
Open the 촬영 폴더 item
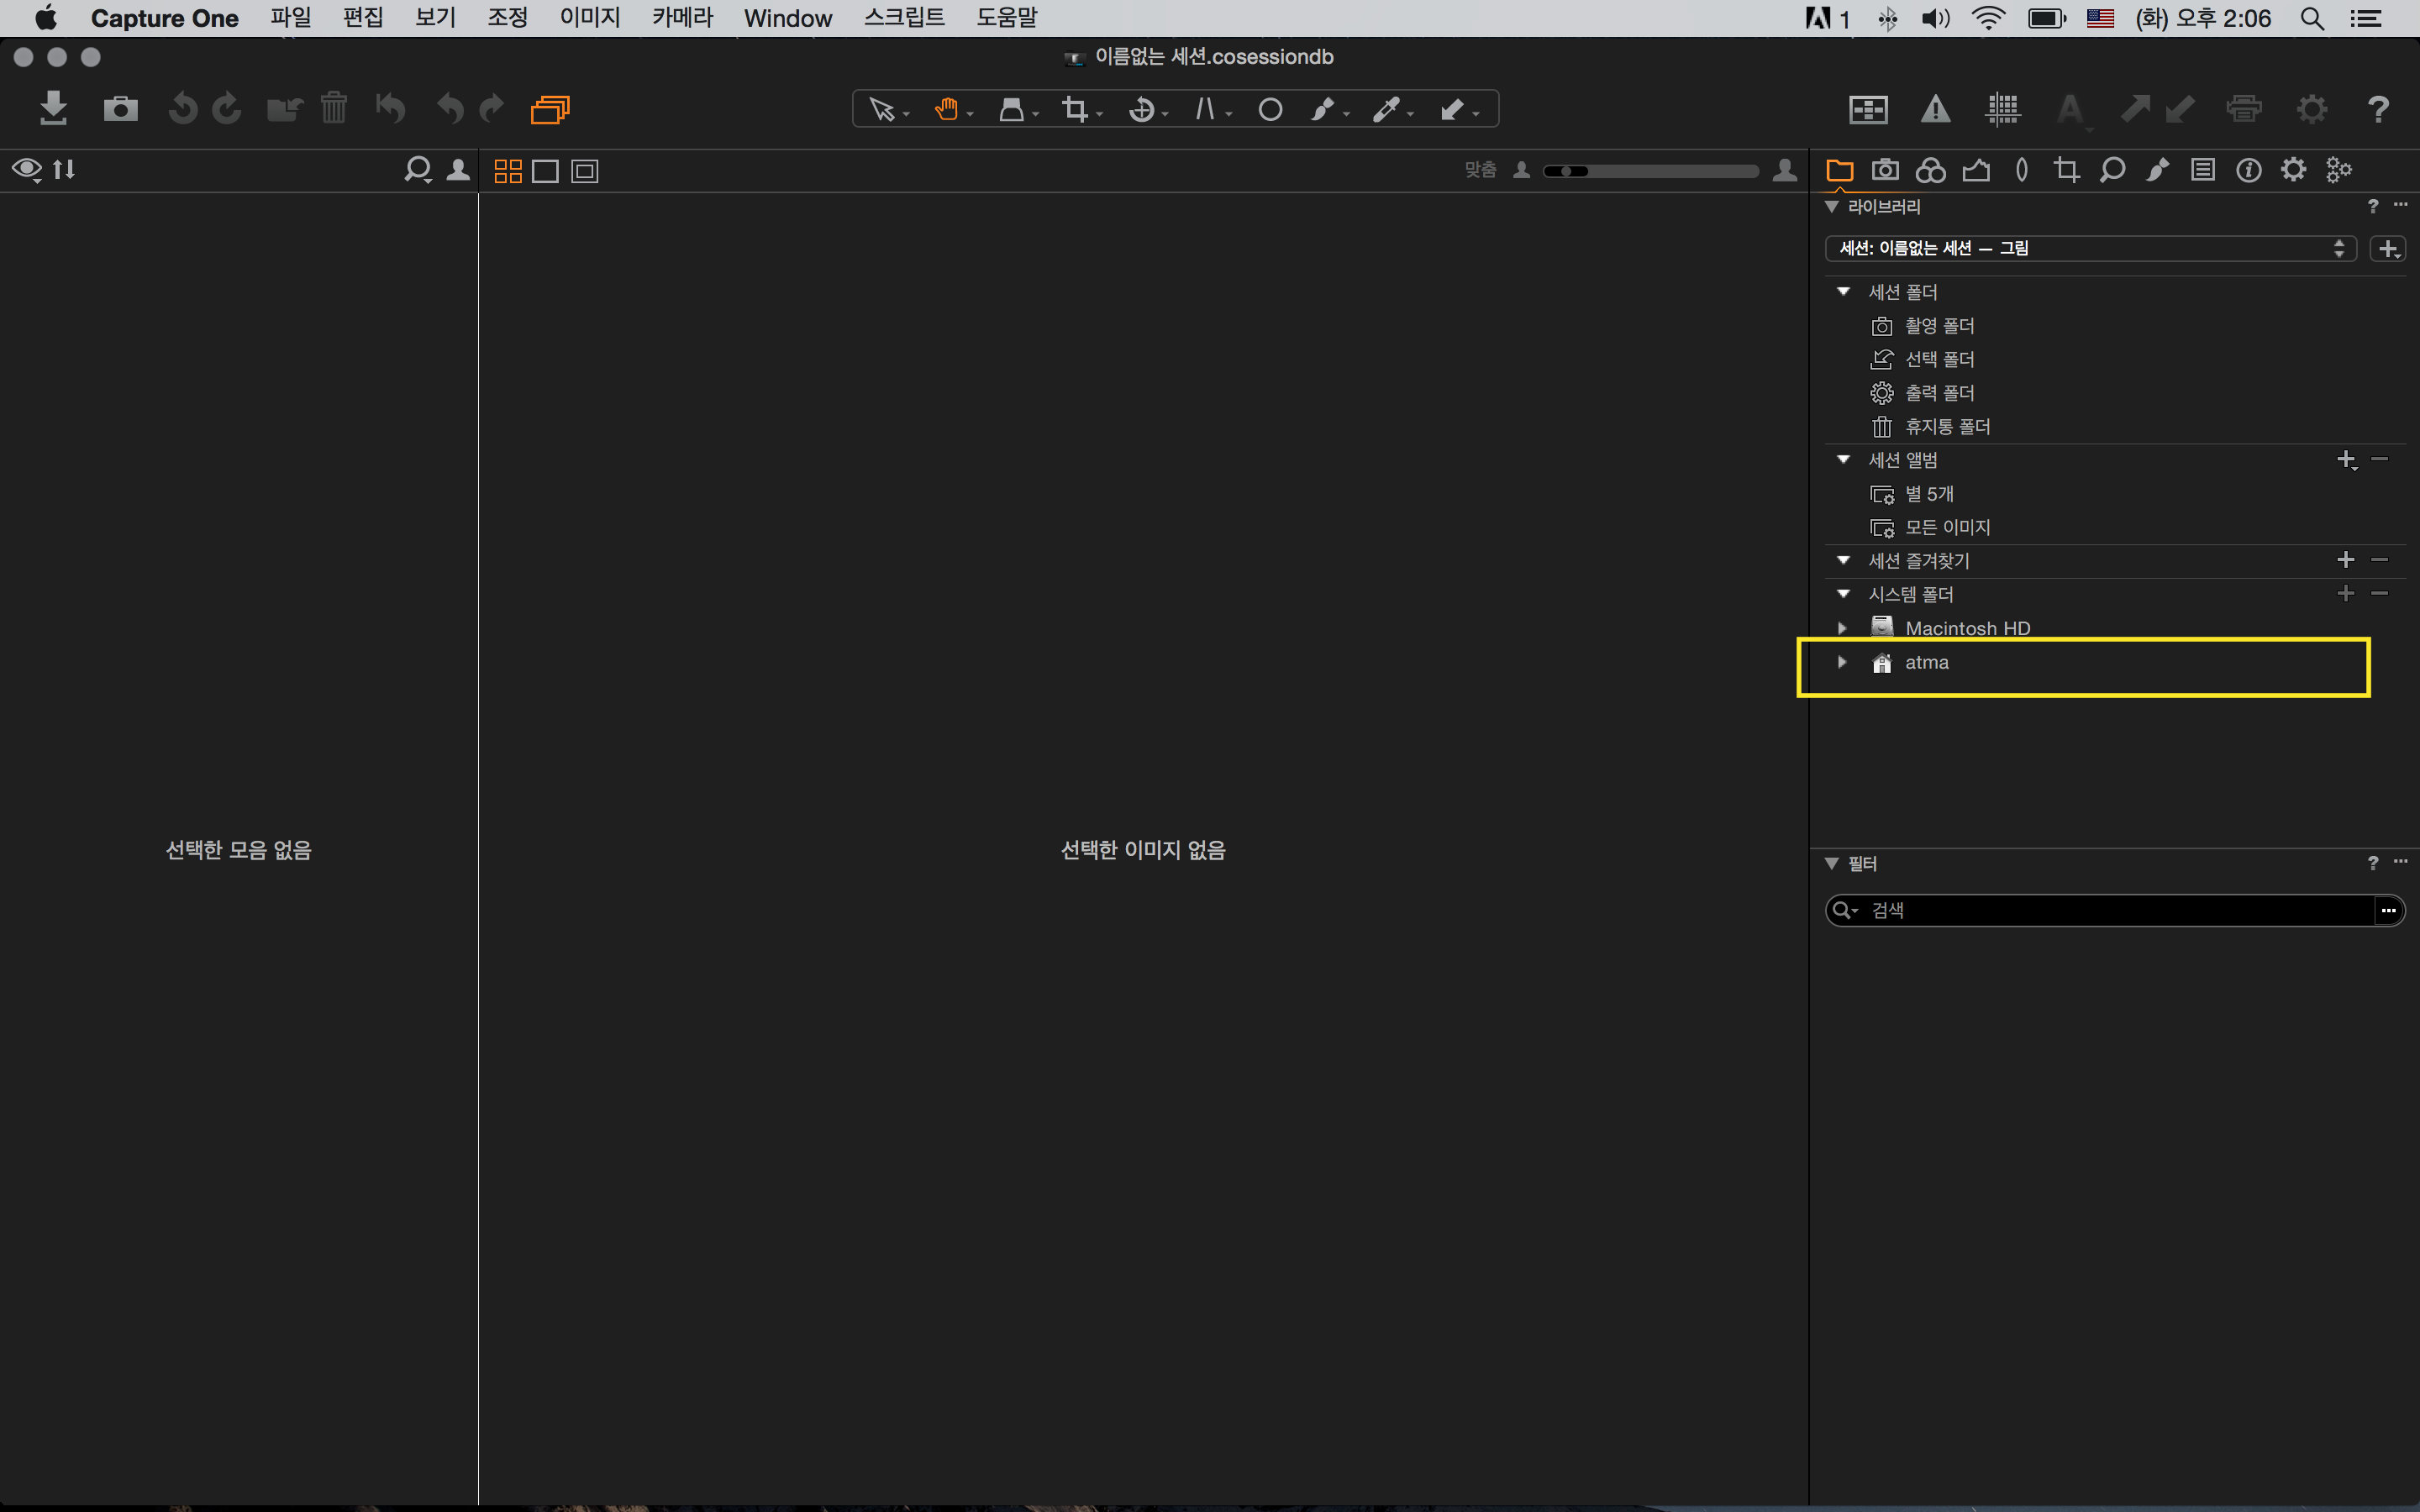(1938, 326)
